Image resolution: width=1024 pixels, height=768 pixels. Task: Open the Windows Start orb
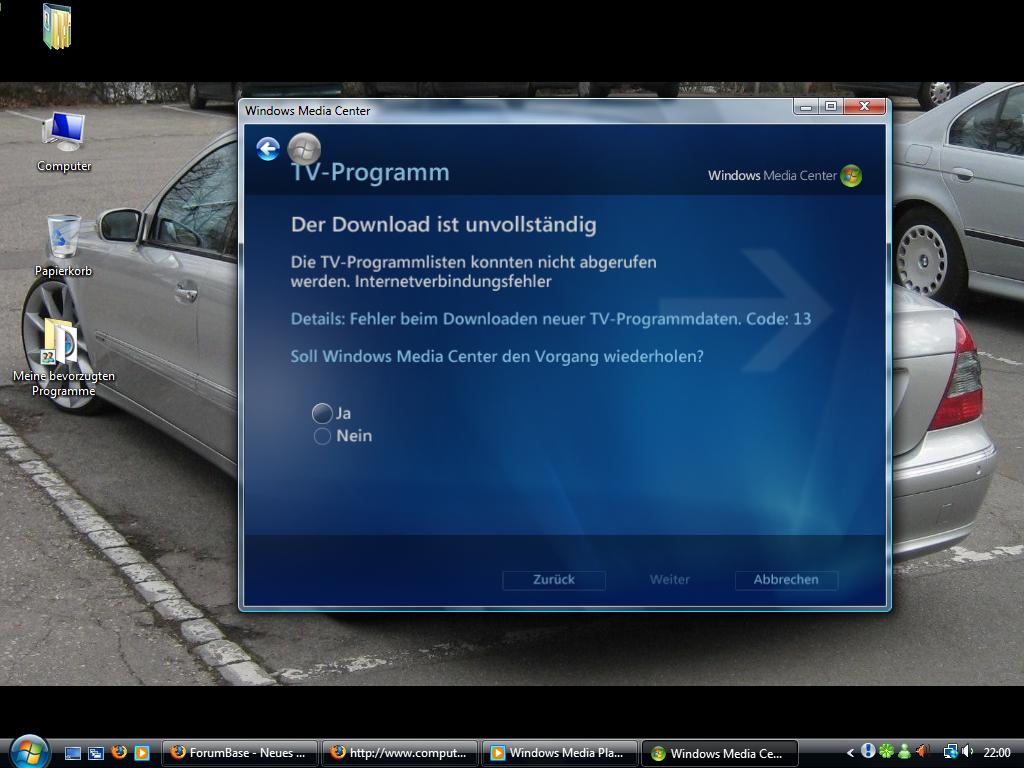tap(29, 752)
